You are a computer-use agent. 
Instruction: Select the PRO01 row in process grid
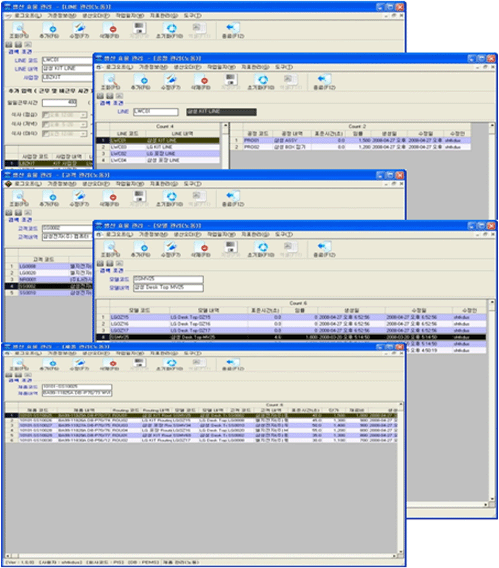coord(351,140)
